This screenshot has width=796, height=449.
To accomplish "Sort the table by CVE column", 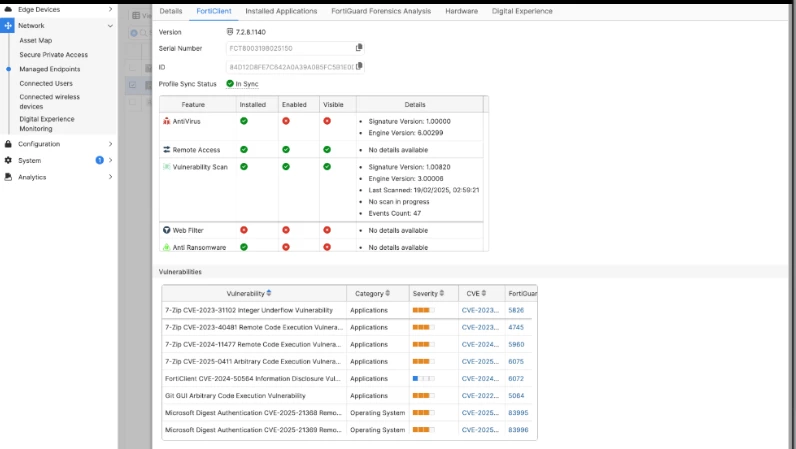I will pos(484,293).
